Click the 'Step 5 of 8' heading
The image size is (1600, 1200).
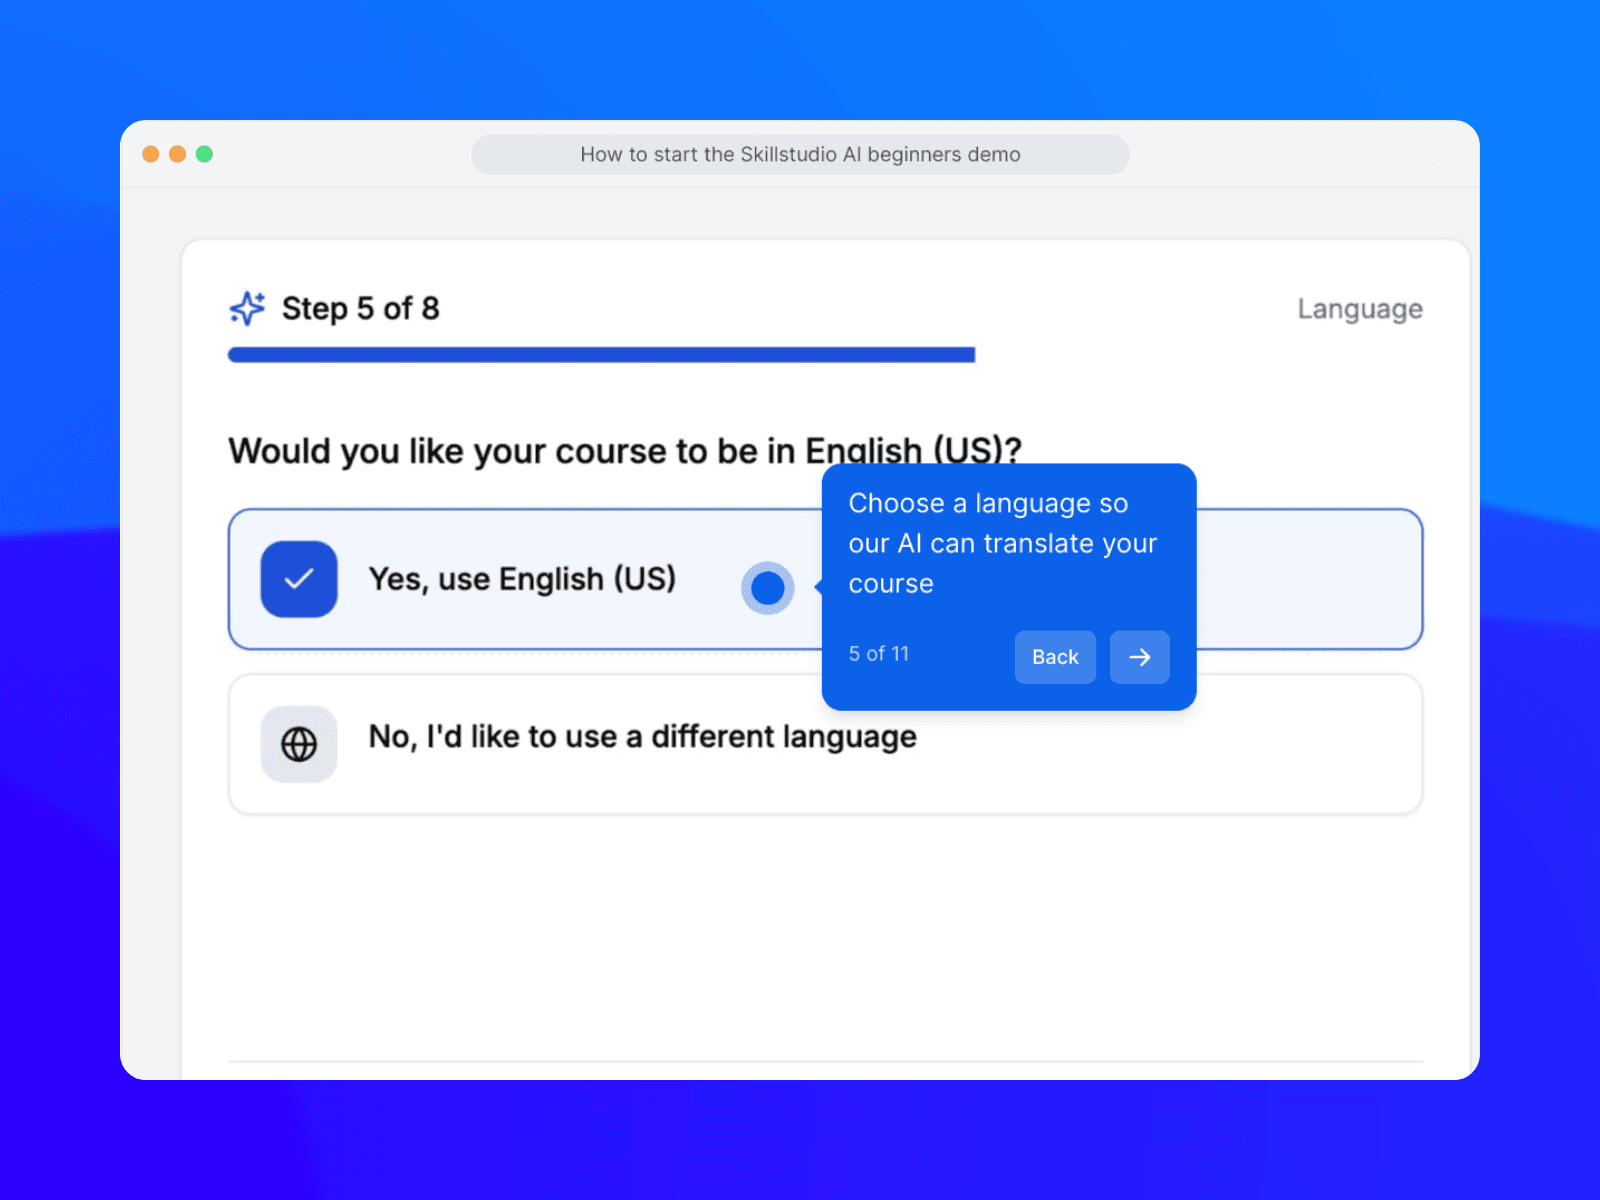click(x=361, y=309)
